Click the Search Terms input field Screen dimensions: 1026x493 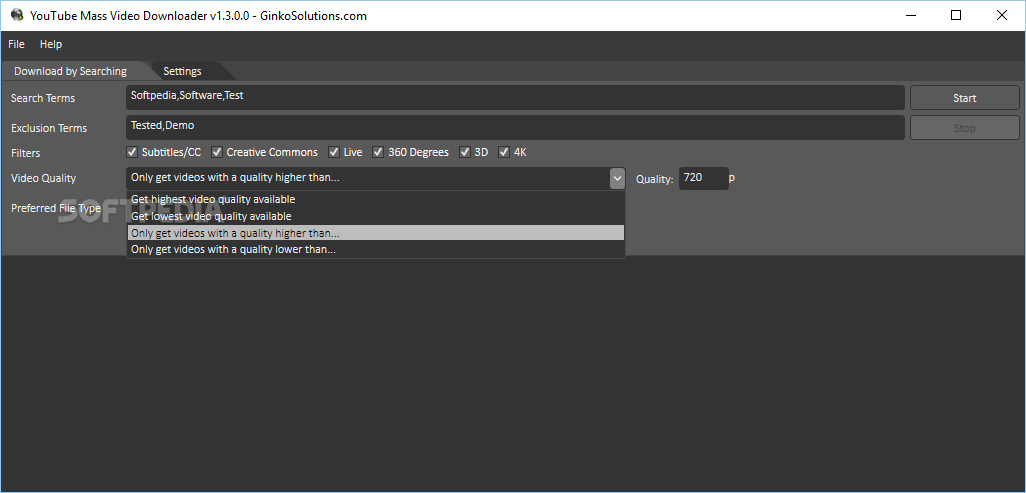coord(515,98)
